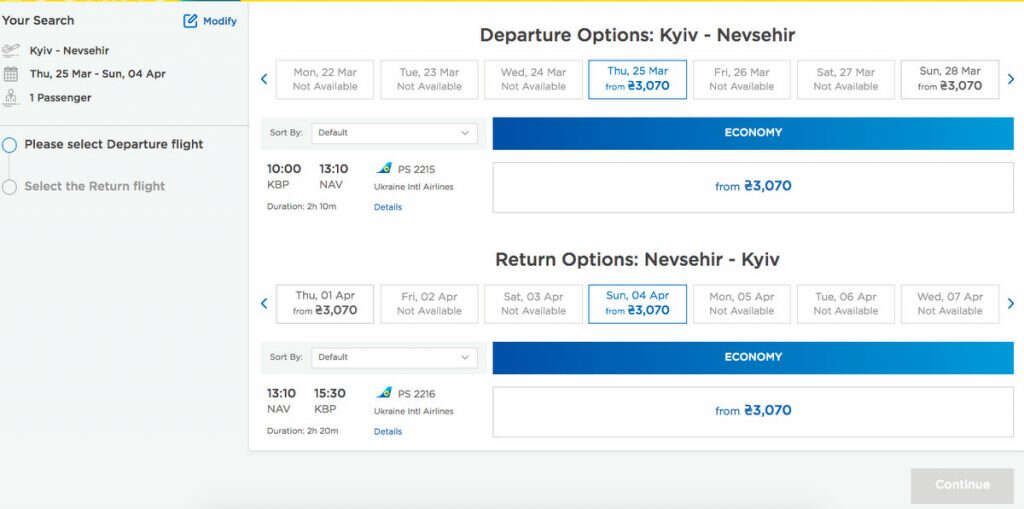Show later return dates with right arrow
Viewport: 1024px width, 509px height.
pos(1011,303)
